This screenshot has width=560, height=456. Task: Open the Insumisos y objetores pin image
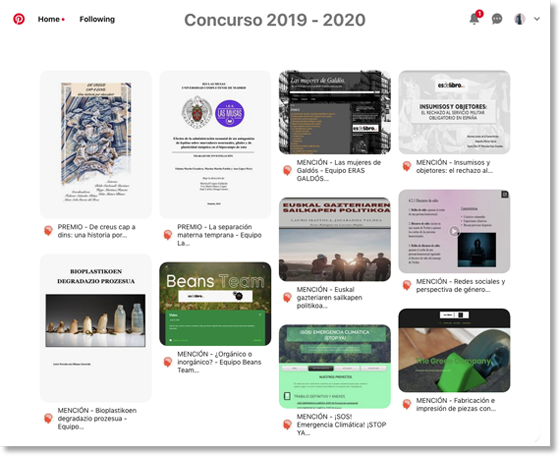pos(454,112)
